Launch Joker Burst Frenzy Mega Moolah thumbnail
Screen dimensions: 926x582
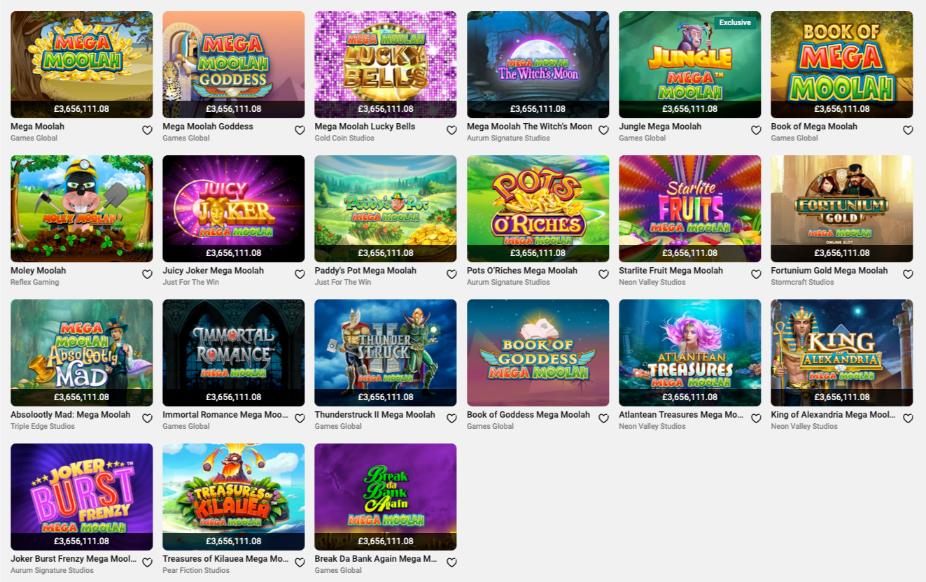click(81, 497)
